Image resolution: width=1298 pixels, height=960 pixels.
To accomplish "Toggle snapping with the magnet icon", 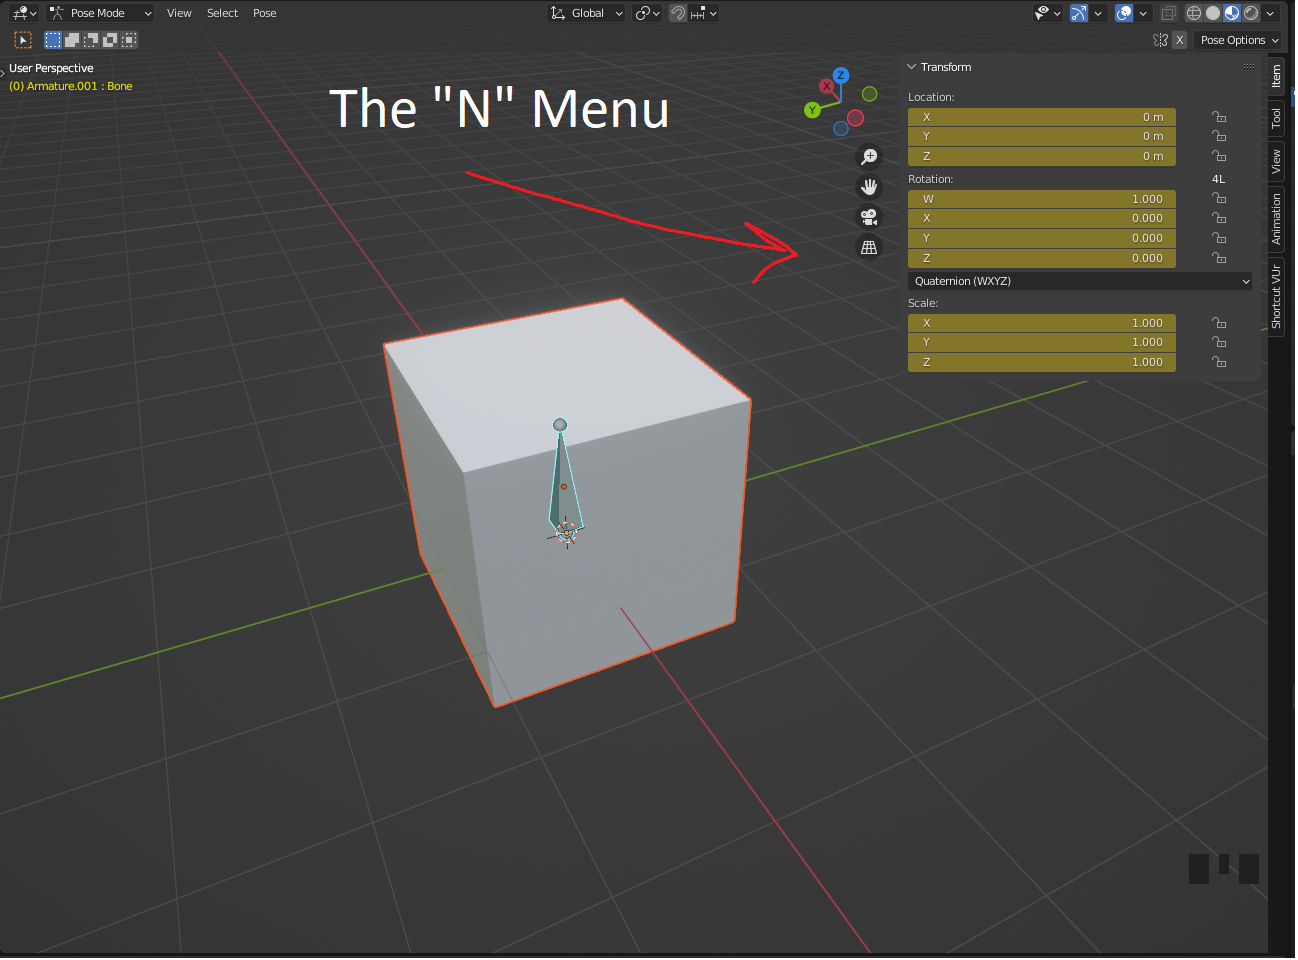I will pos(679,13).
